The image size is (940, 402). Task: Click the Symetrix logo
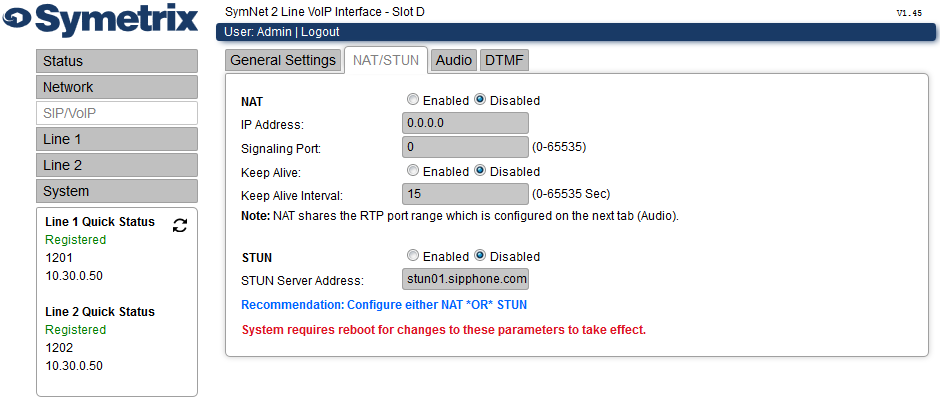100,20
